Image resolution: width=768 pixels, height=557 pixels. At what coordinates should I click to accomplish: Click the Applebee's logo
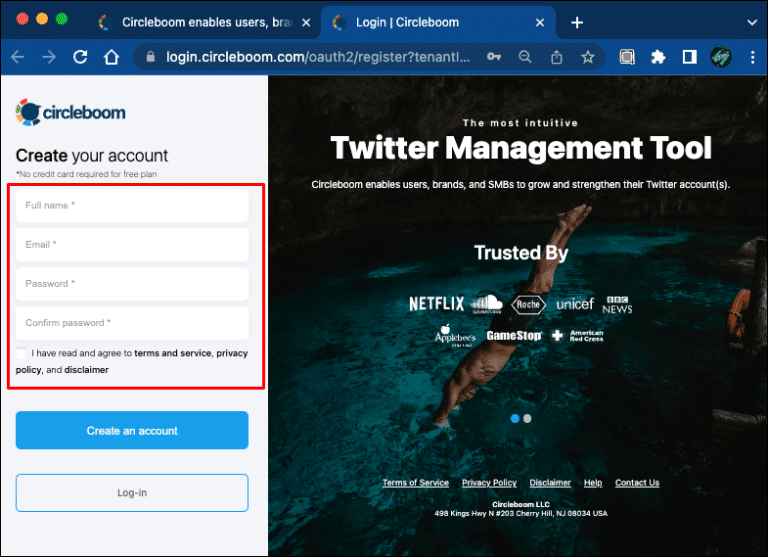455,336
